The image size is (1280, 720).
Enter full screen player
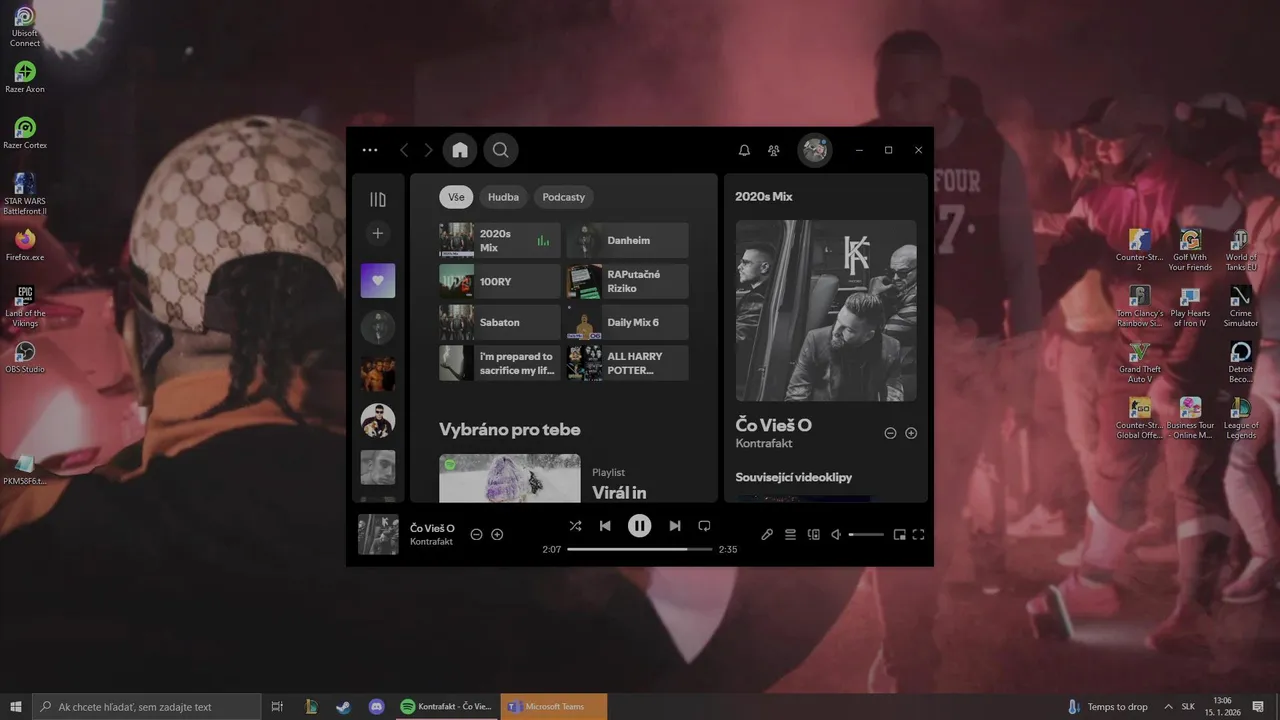[x=918, y=535]
